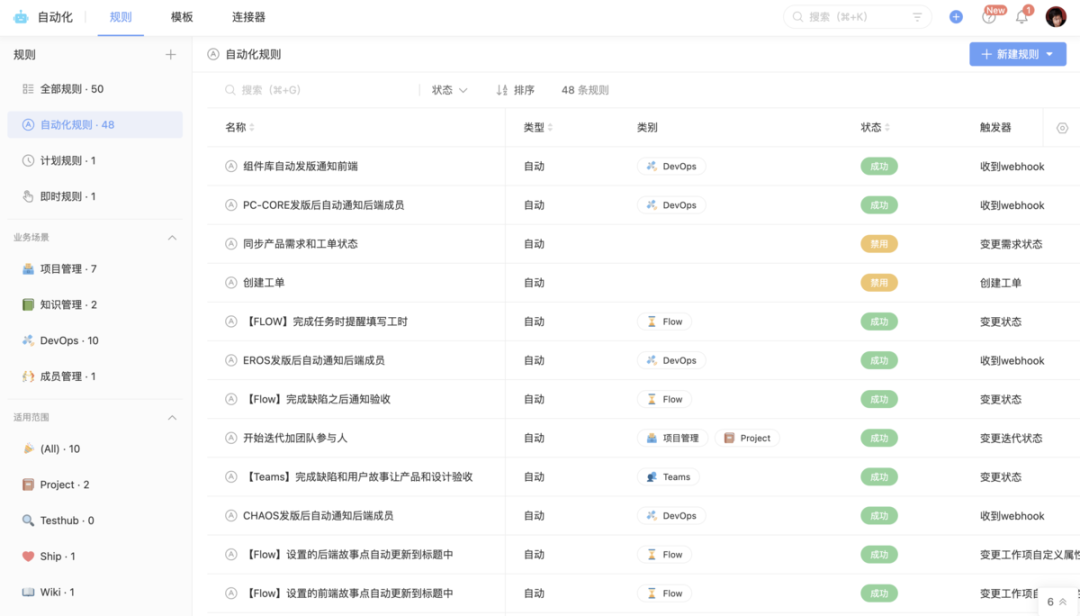Collapse the 业务场景 section
Image resolution: width=1080 pixels, height=616 pixels.
[x=171, y=238]
